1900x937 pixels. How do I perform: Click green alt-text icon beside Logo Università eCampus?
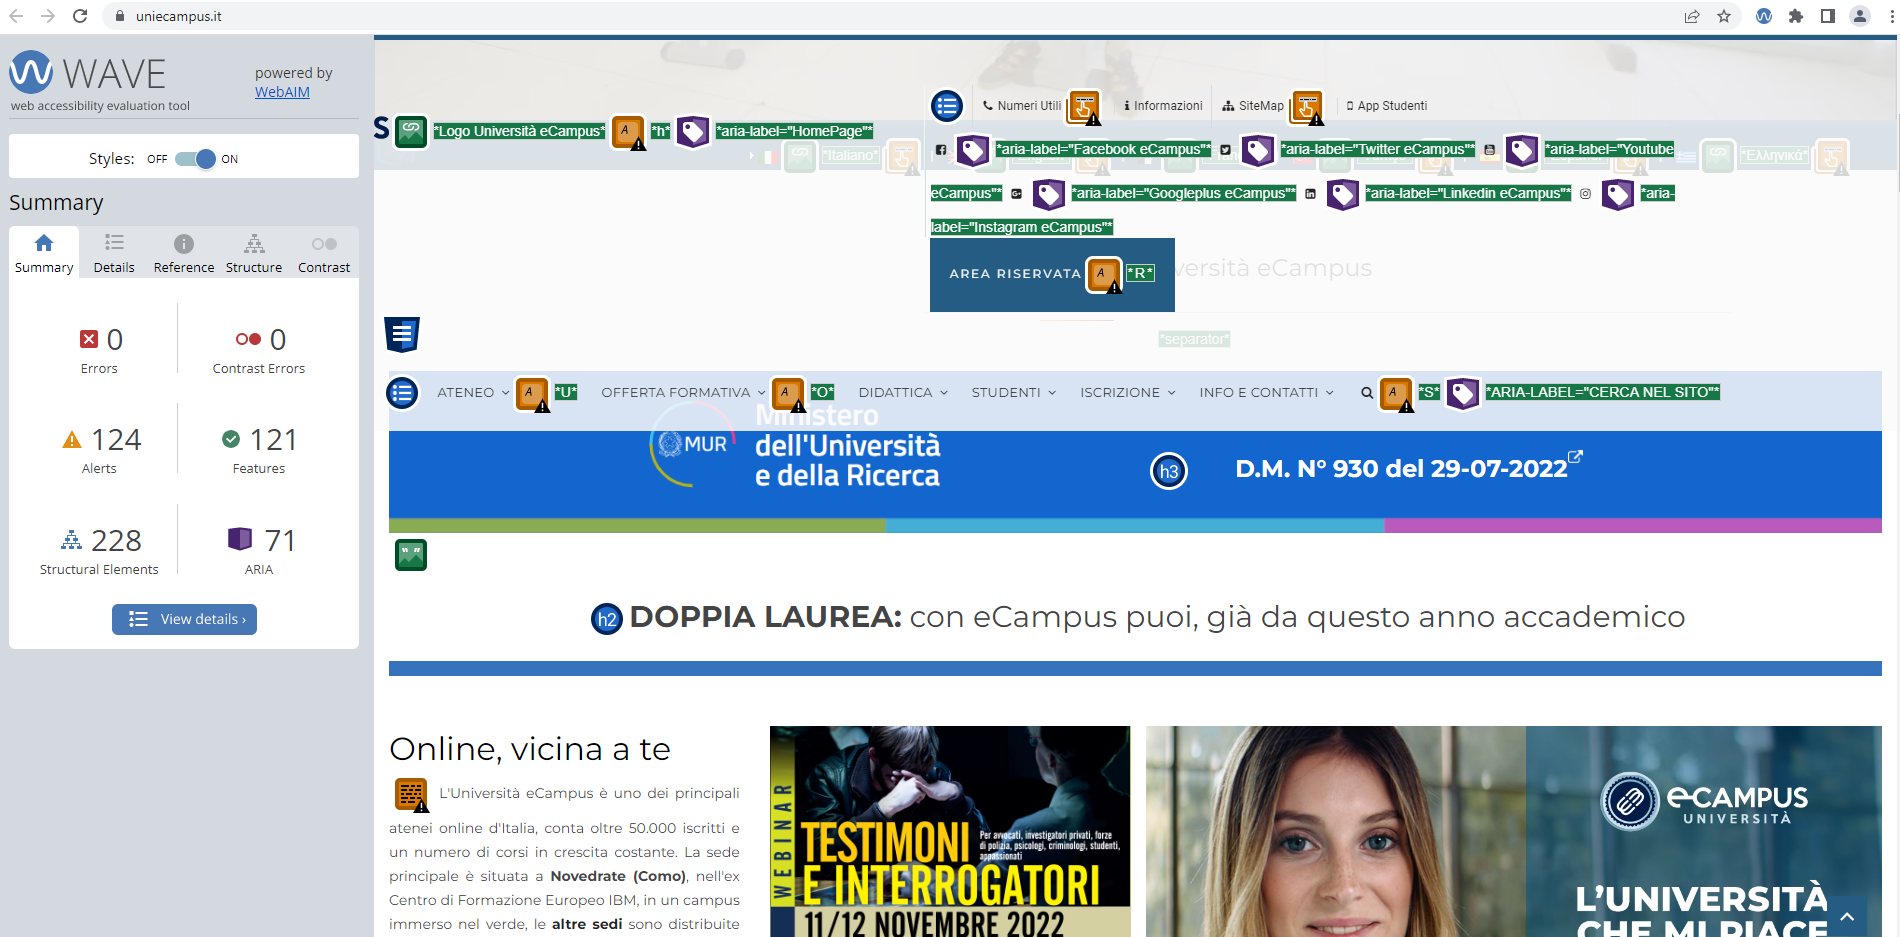[411, 131]
